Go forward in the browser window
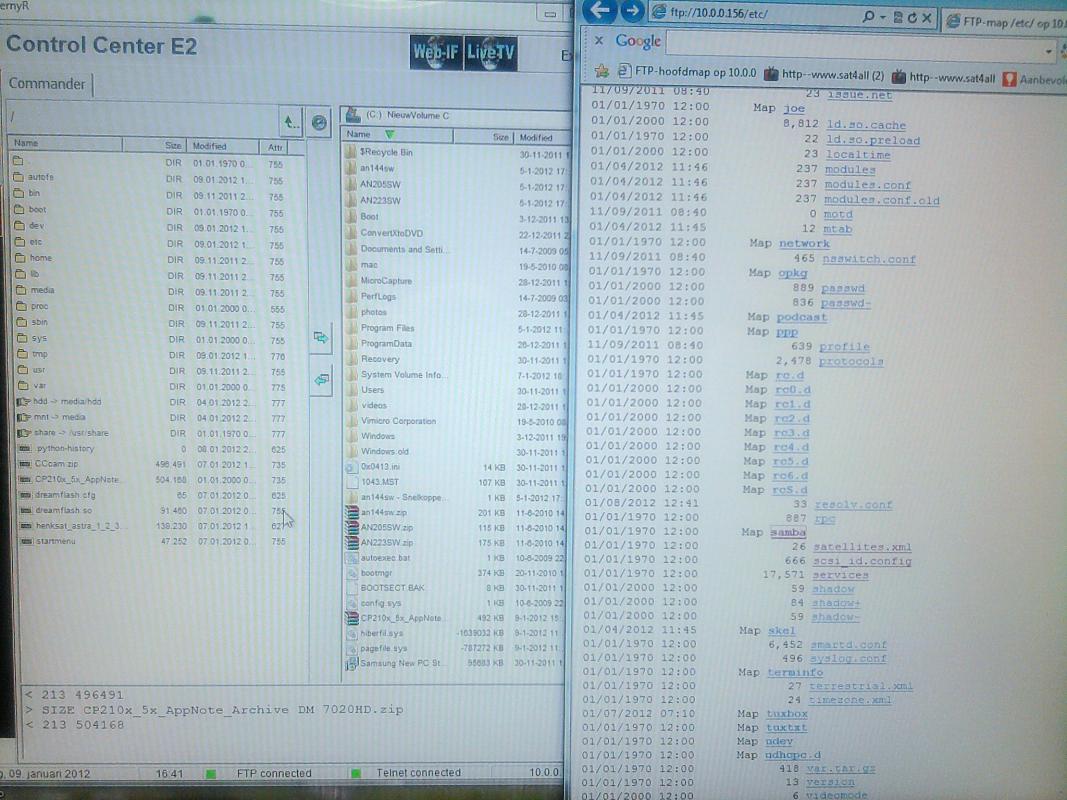This screenshot has height=800, width=1067. 632,11
